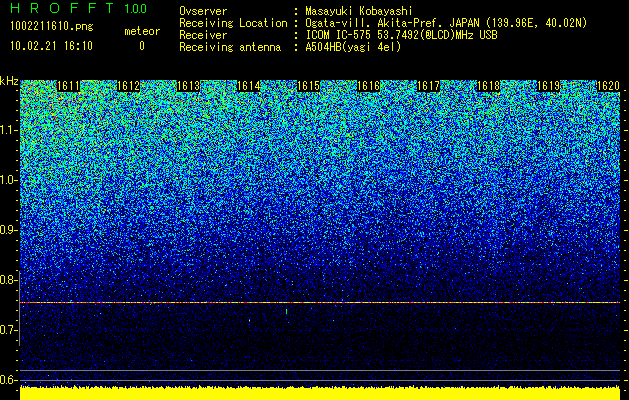Click the 1.1 frequency axis label

pyautogui.click(x=8, y=130)
